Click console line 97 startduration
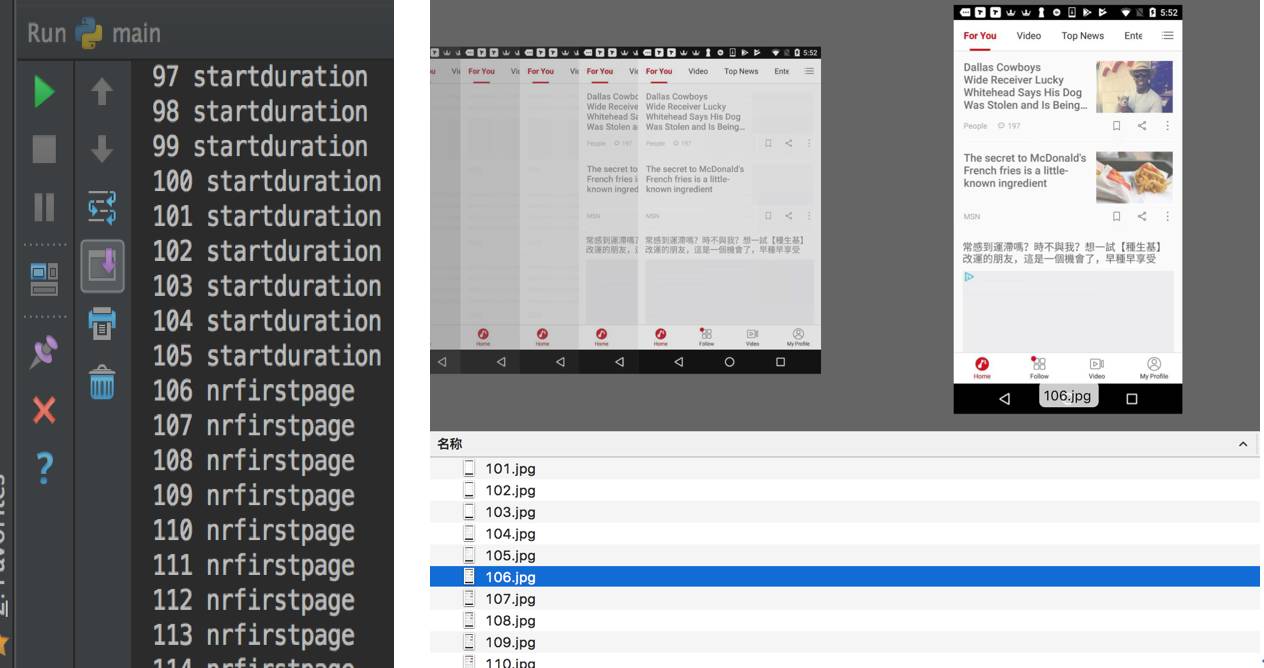This screenshot has height=668, width=1264. click(260, 77)
